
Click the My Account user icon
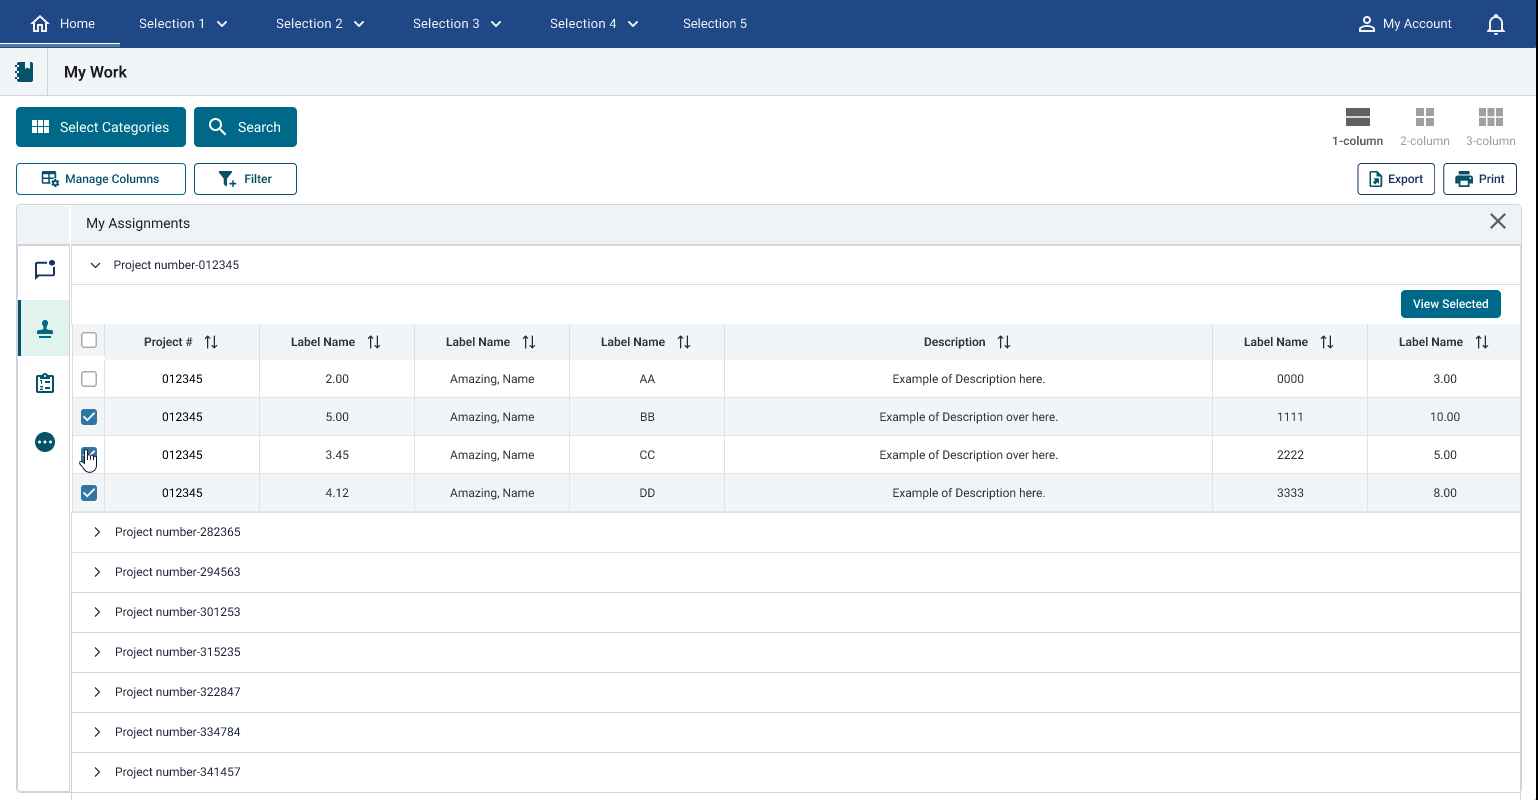click(x=1367, y=23)
